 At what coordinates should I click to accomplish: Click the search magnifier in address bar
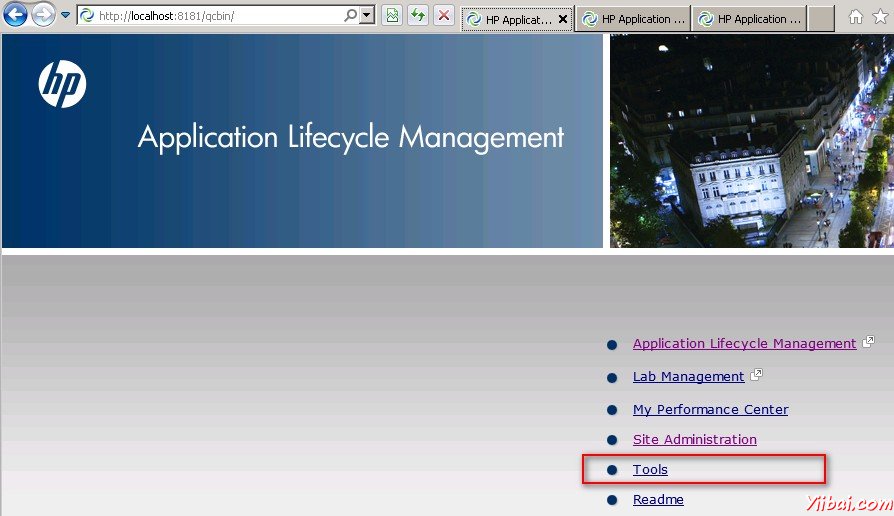pos(350,16)
